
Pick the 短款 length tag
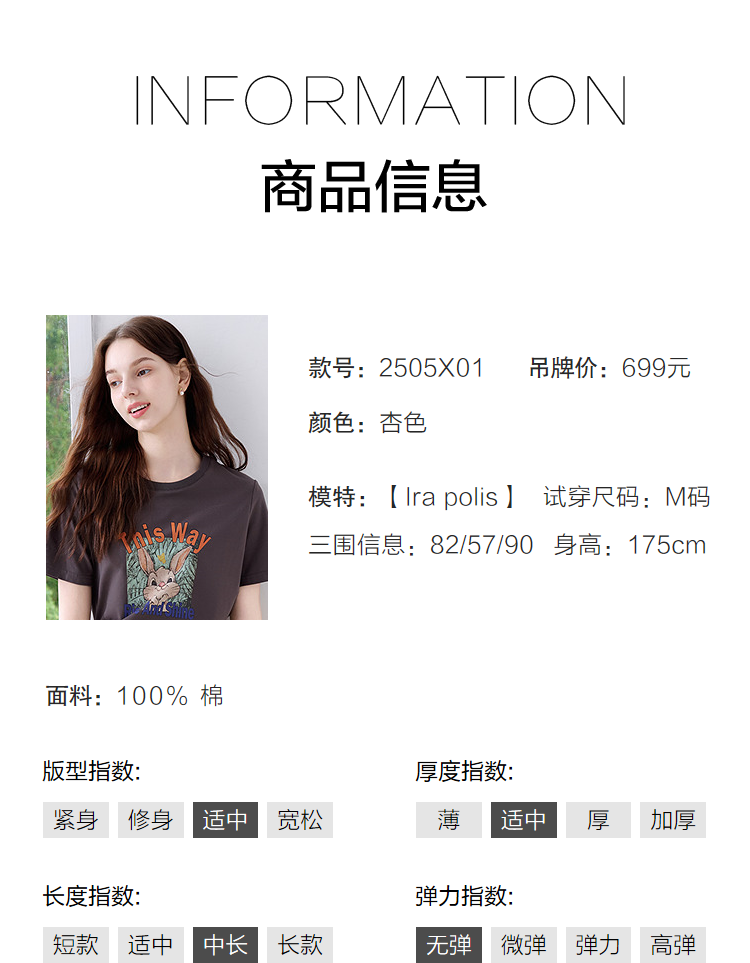[76, 945]
